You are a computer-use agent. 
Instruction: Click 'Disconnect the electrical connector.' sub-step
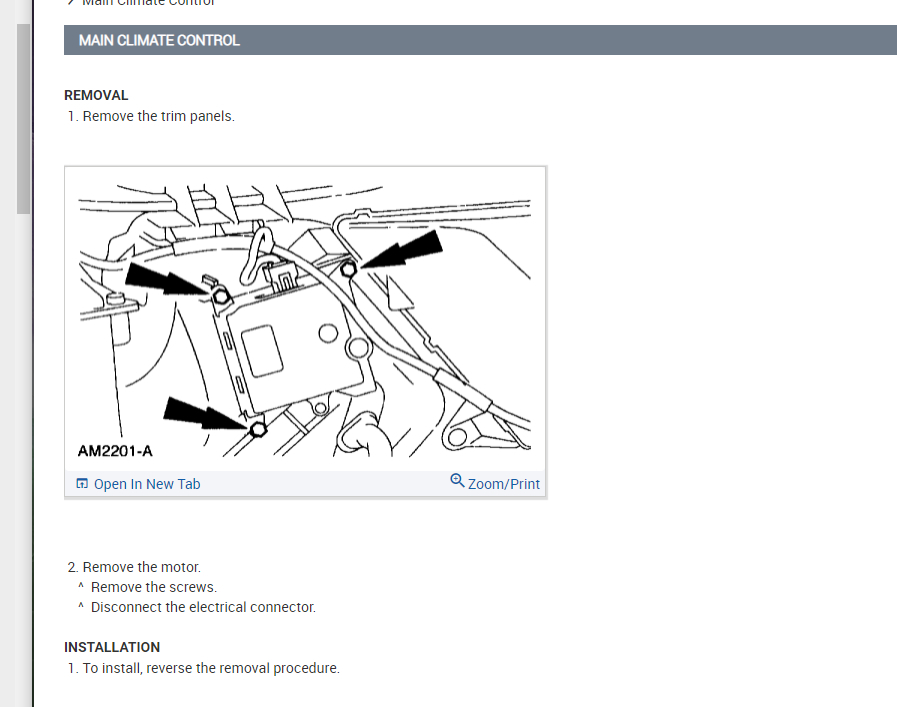203,607
